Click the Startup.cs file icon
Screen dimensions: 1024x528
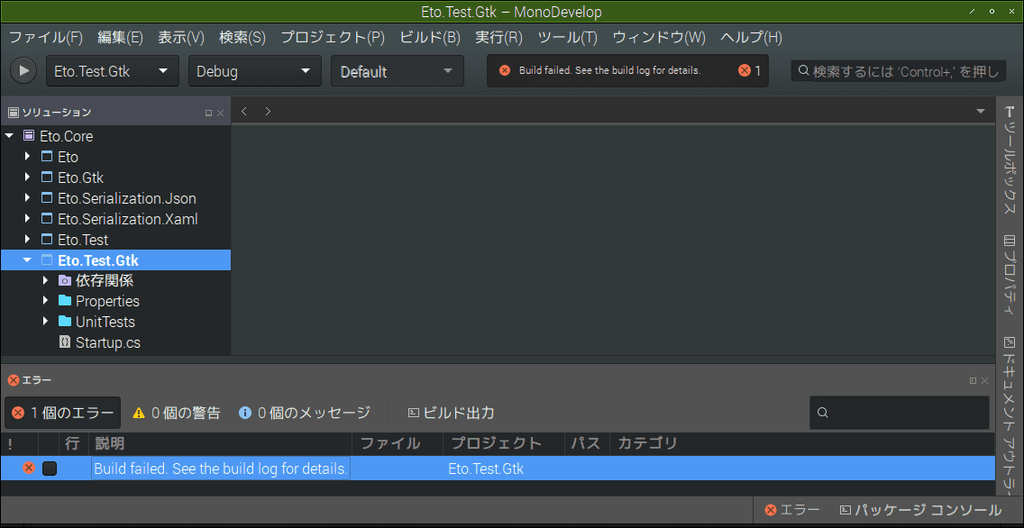tap(64, 342)
